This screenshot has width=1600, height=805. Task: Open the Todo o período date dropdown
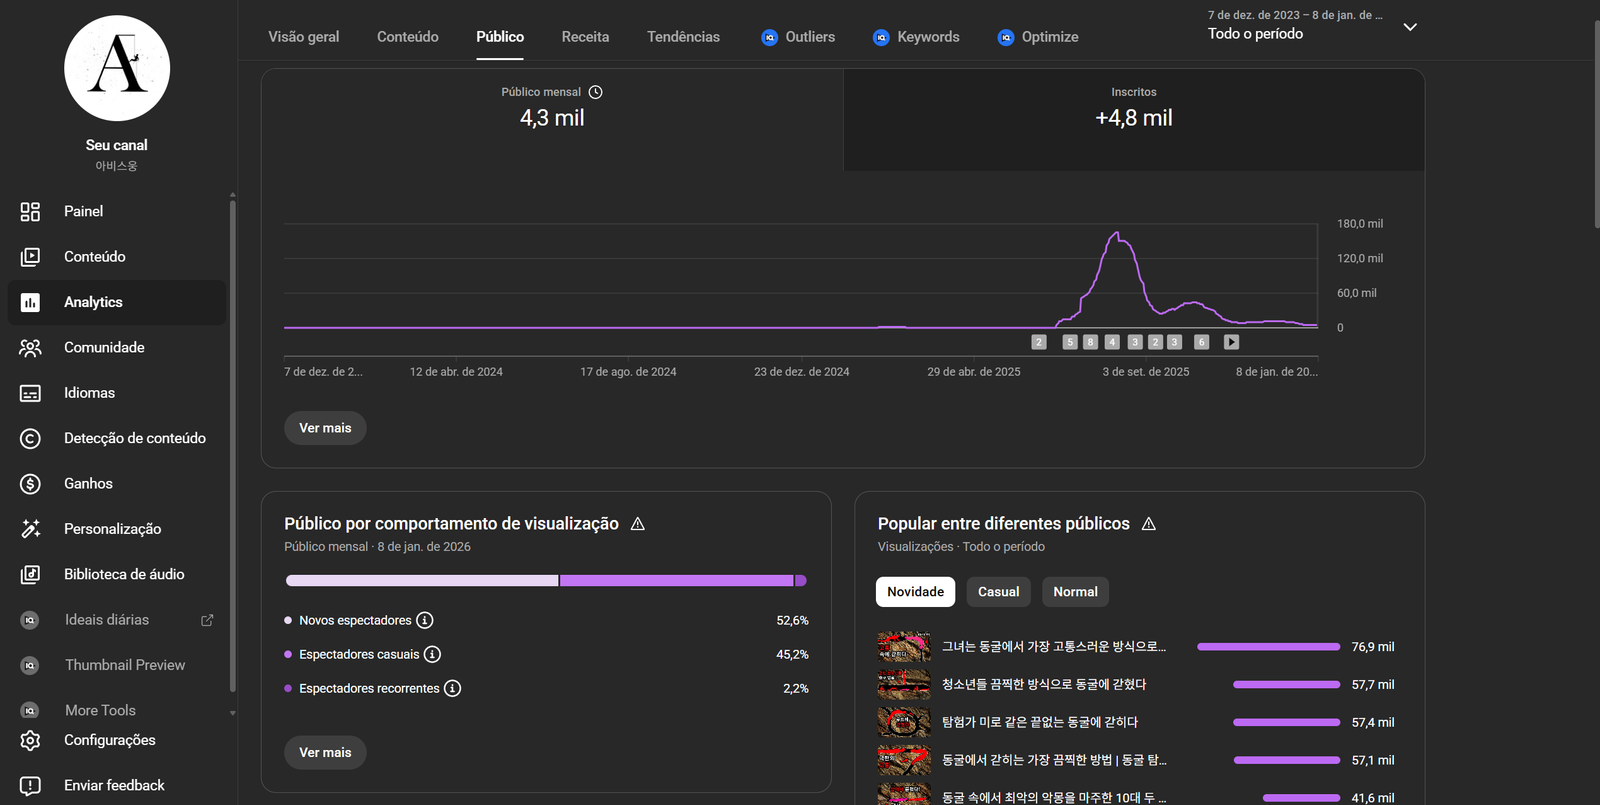pos(1410,27)
